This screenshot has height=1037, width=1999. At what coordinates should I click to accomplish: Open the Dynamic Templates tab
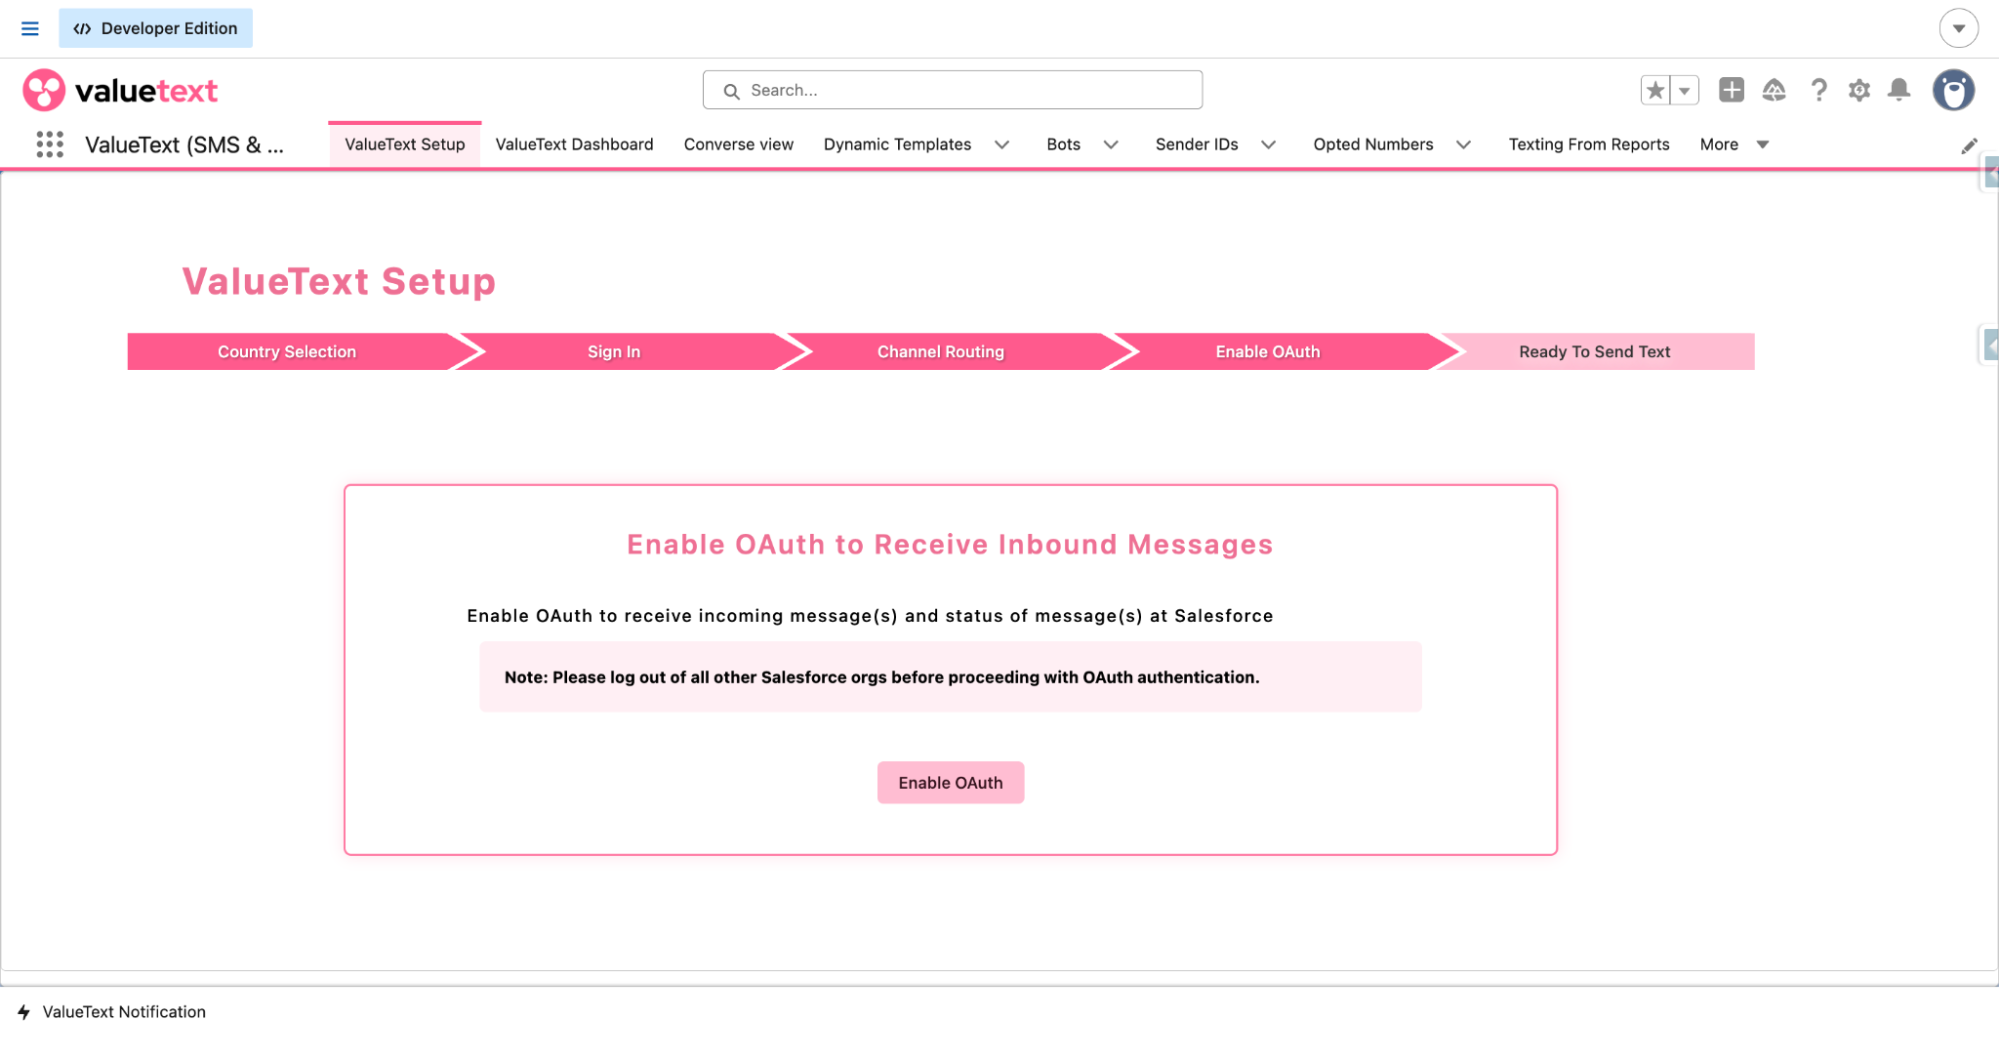[897, 144]
